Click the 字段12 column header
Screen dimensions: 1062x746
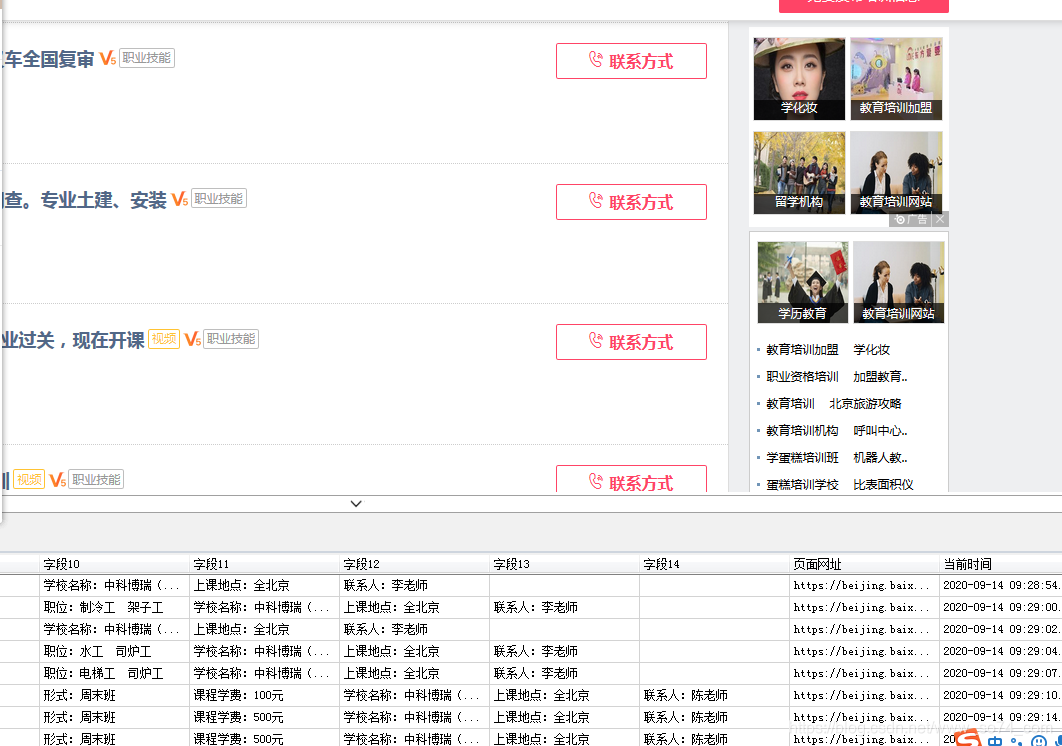[415, 564]
